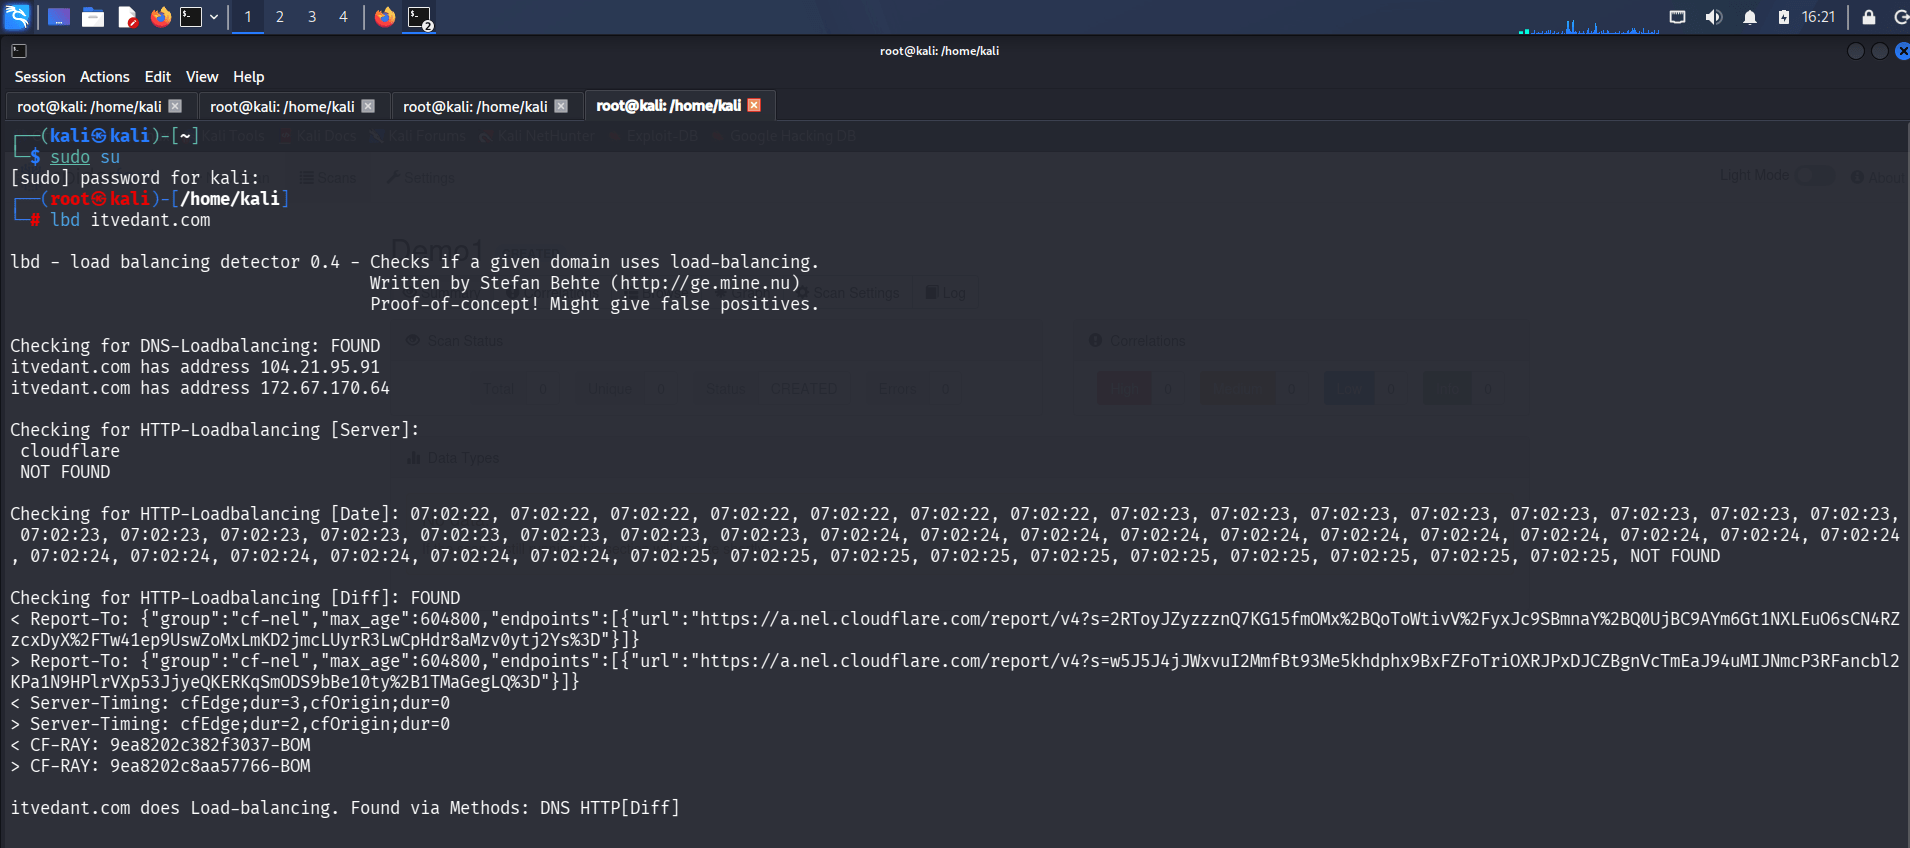Expand the terminal launcher dropdown arrow
Viewport: 1910px width, 848px height.
click(214, 17)
